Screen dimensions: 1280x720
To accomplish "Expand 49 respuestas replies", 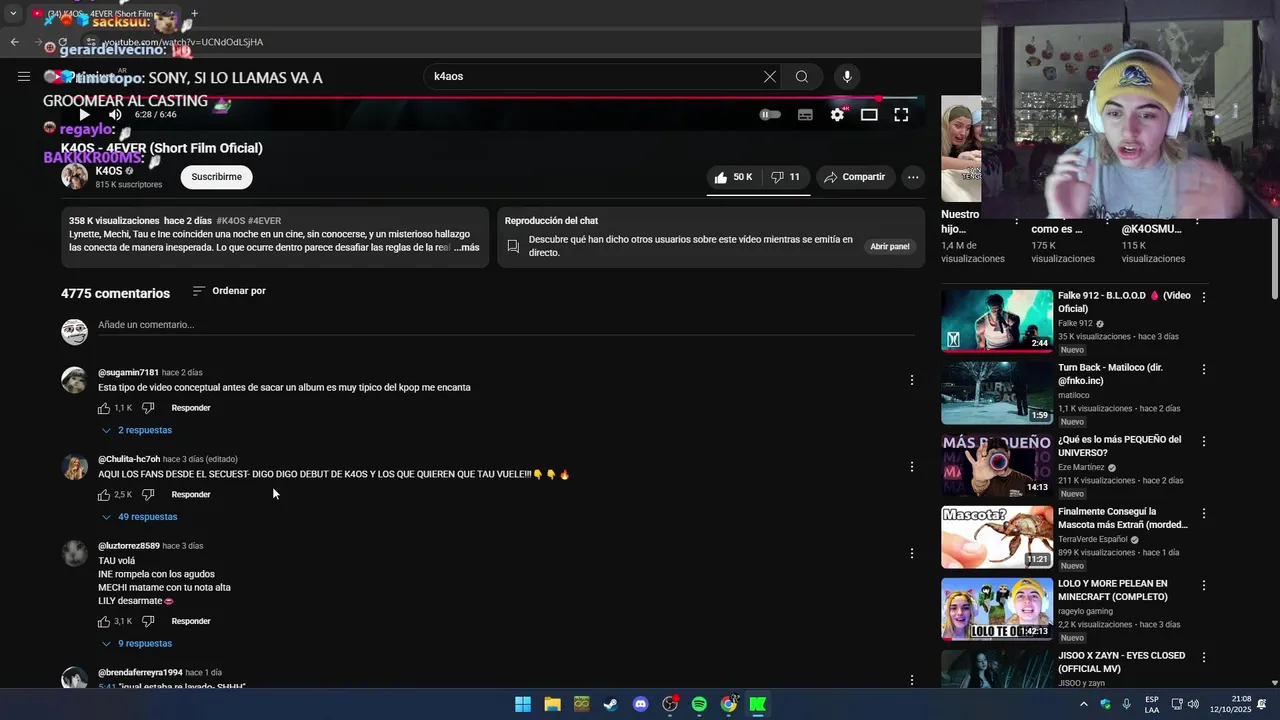I will (139, 517).
